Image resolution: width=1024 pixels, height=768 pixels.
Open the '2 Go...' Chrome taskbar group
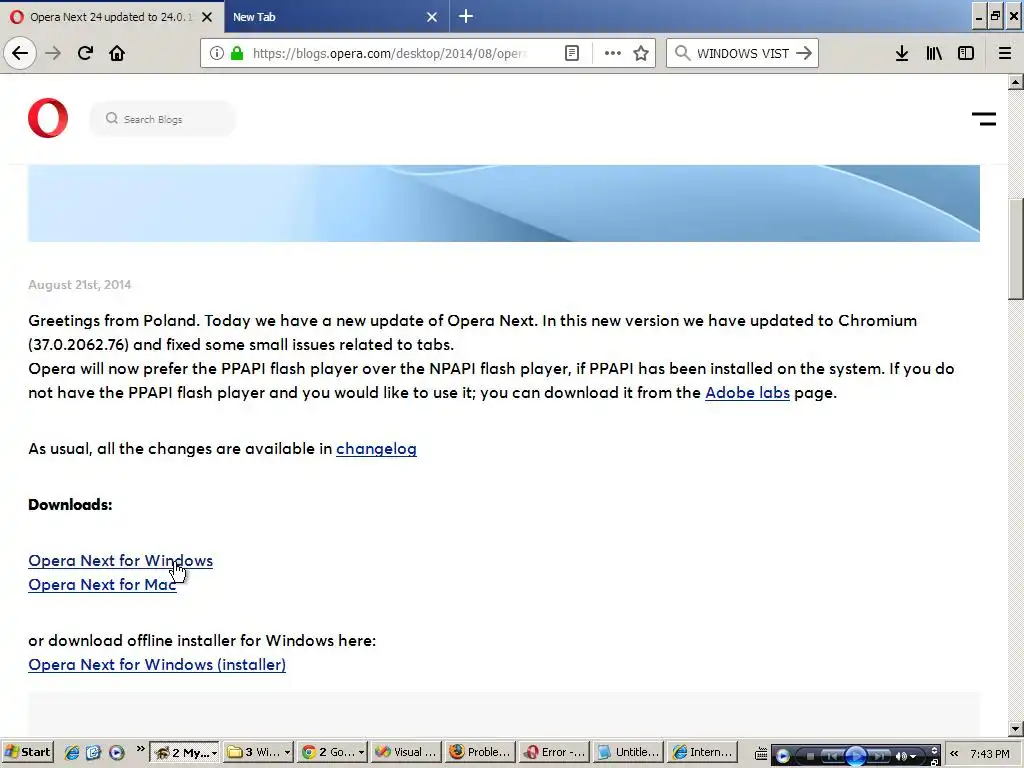pyautogui.click(x=332, y=752)
